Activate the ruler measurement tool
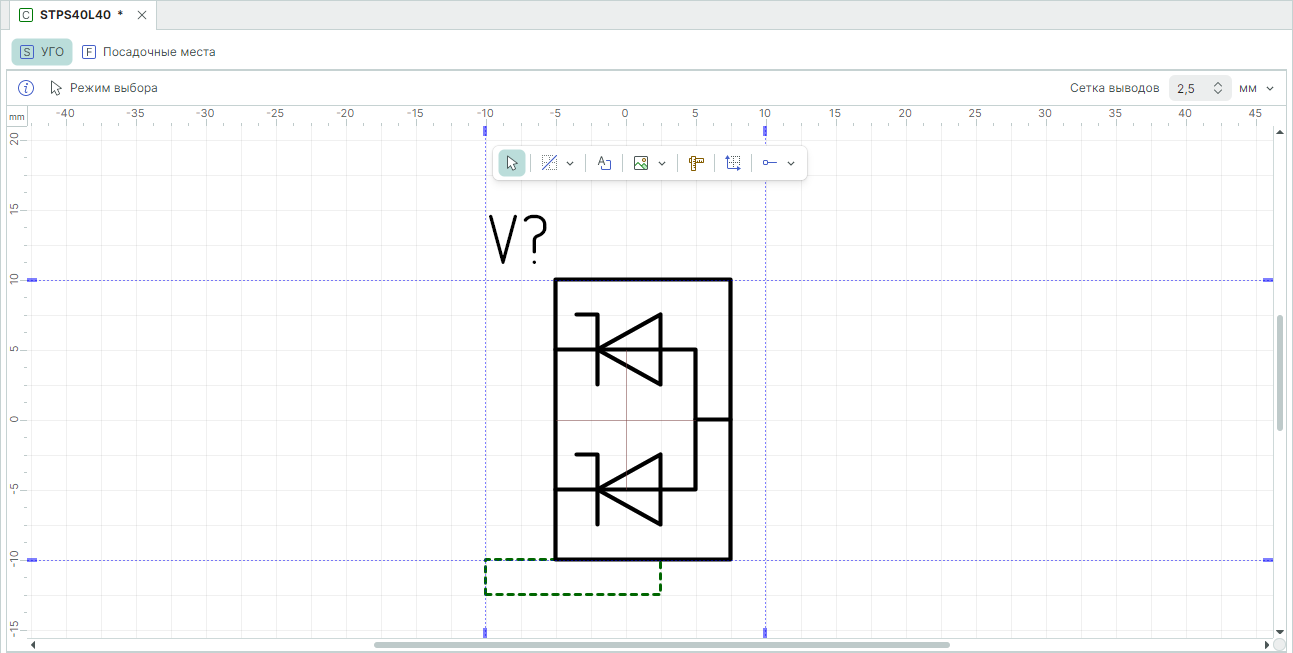This screenshot has height=653, width=1293. point(697,163)
